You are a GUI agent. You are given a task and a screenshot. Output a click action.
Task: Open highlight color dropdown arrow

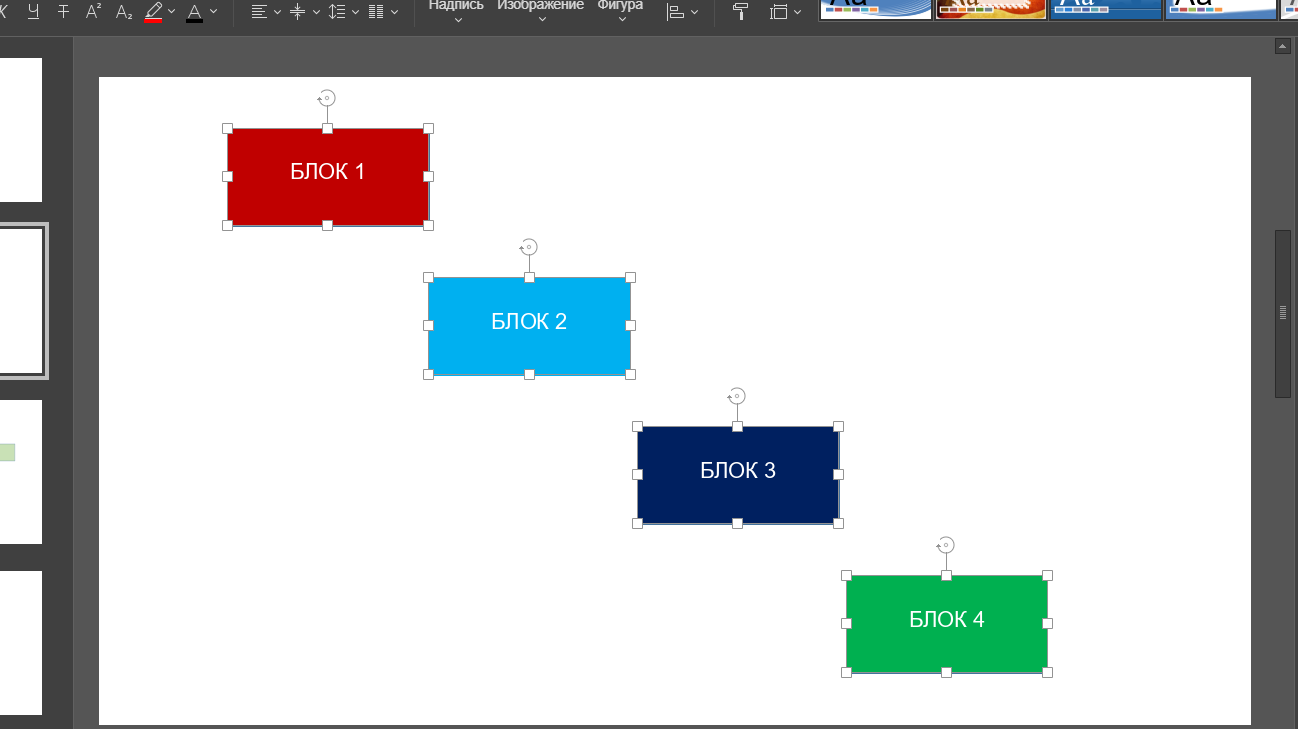point(171,12)
